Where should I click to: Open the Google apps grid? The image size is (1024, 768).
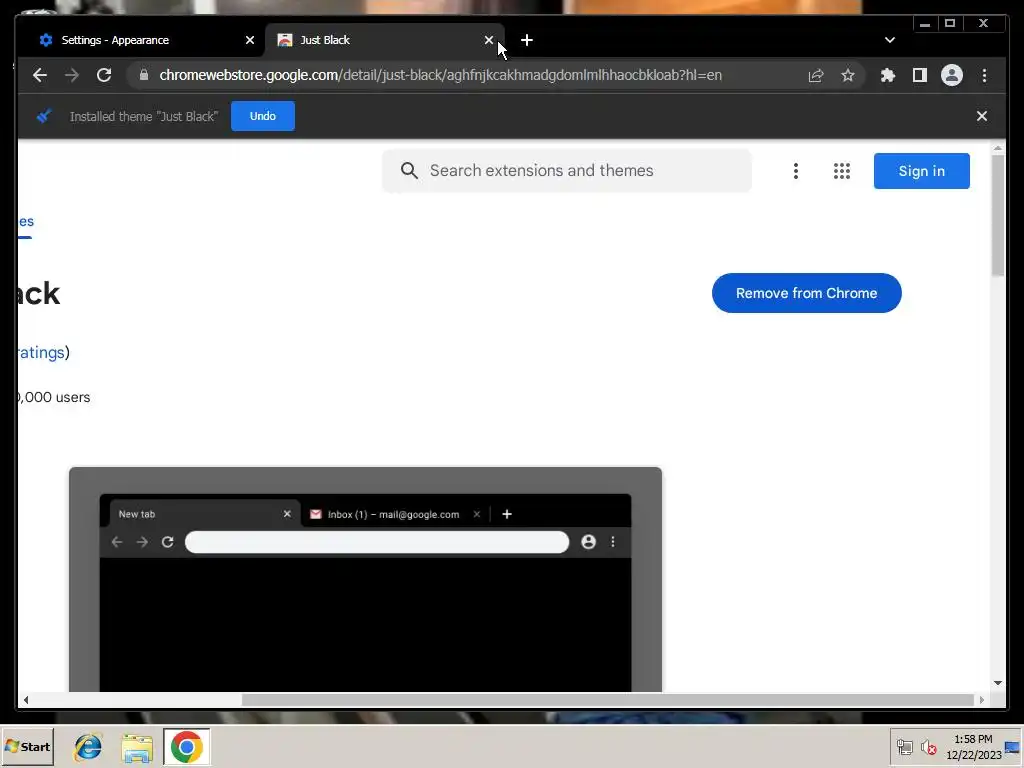pos(842,171)
